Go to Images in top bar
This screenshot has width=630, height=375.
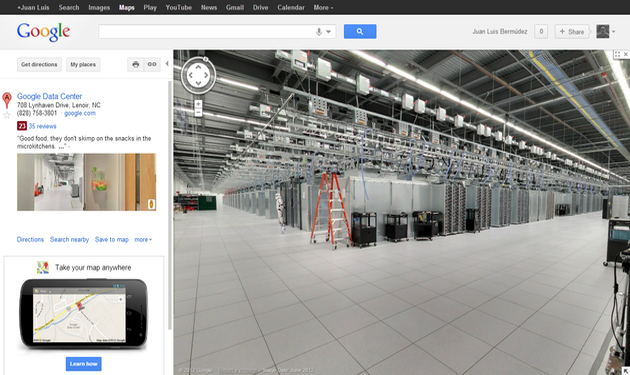click(99, 7)
